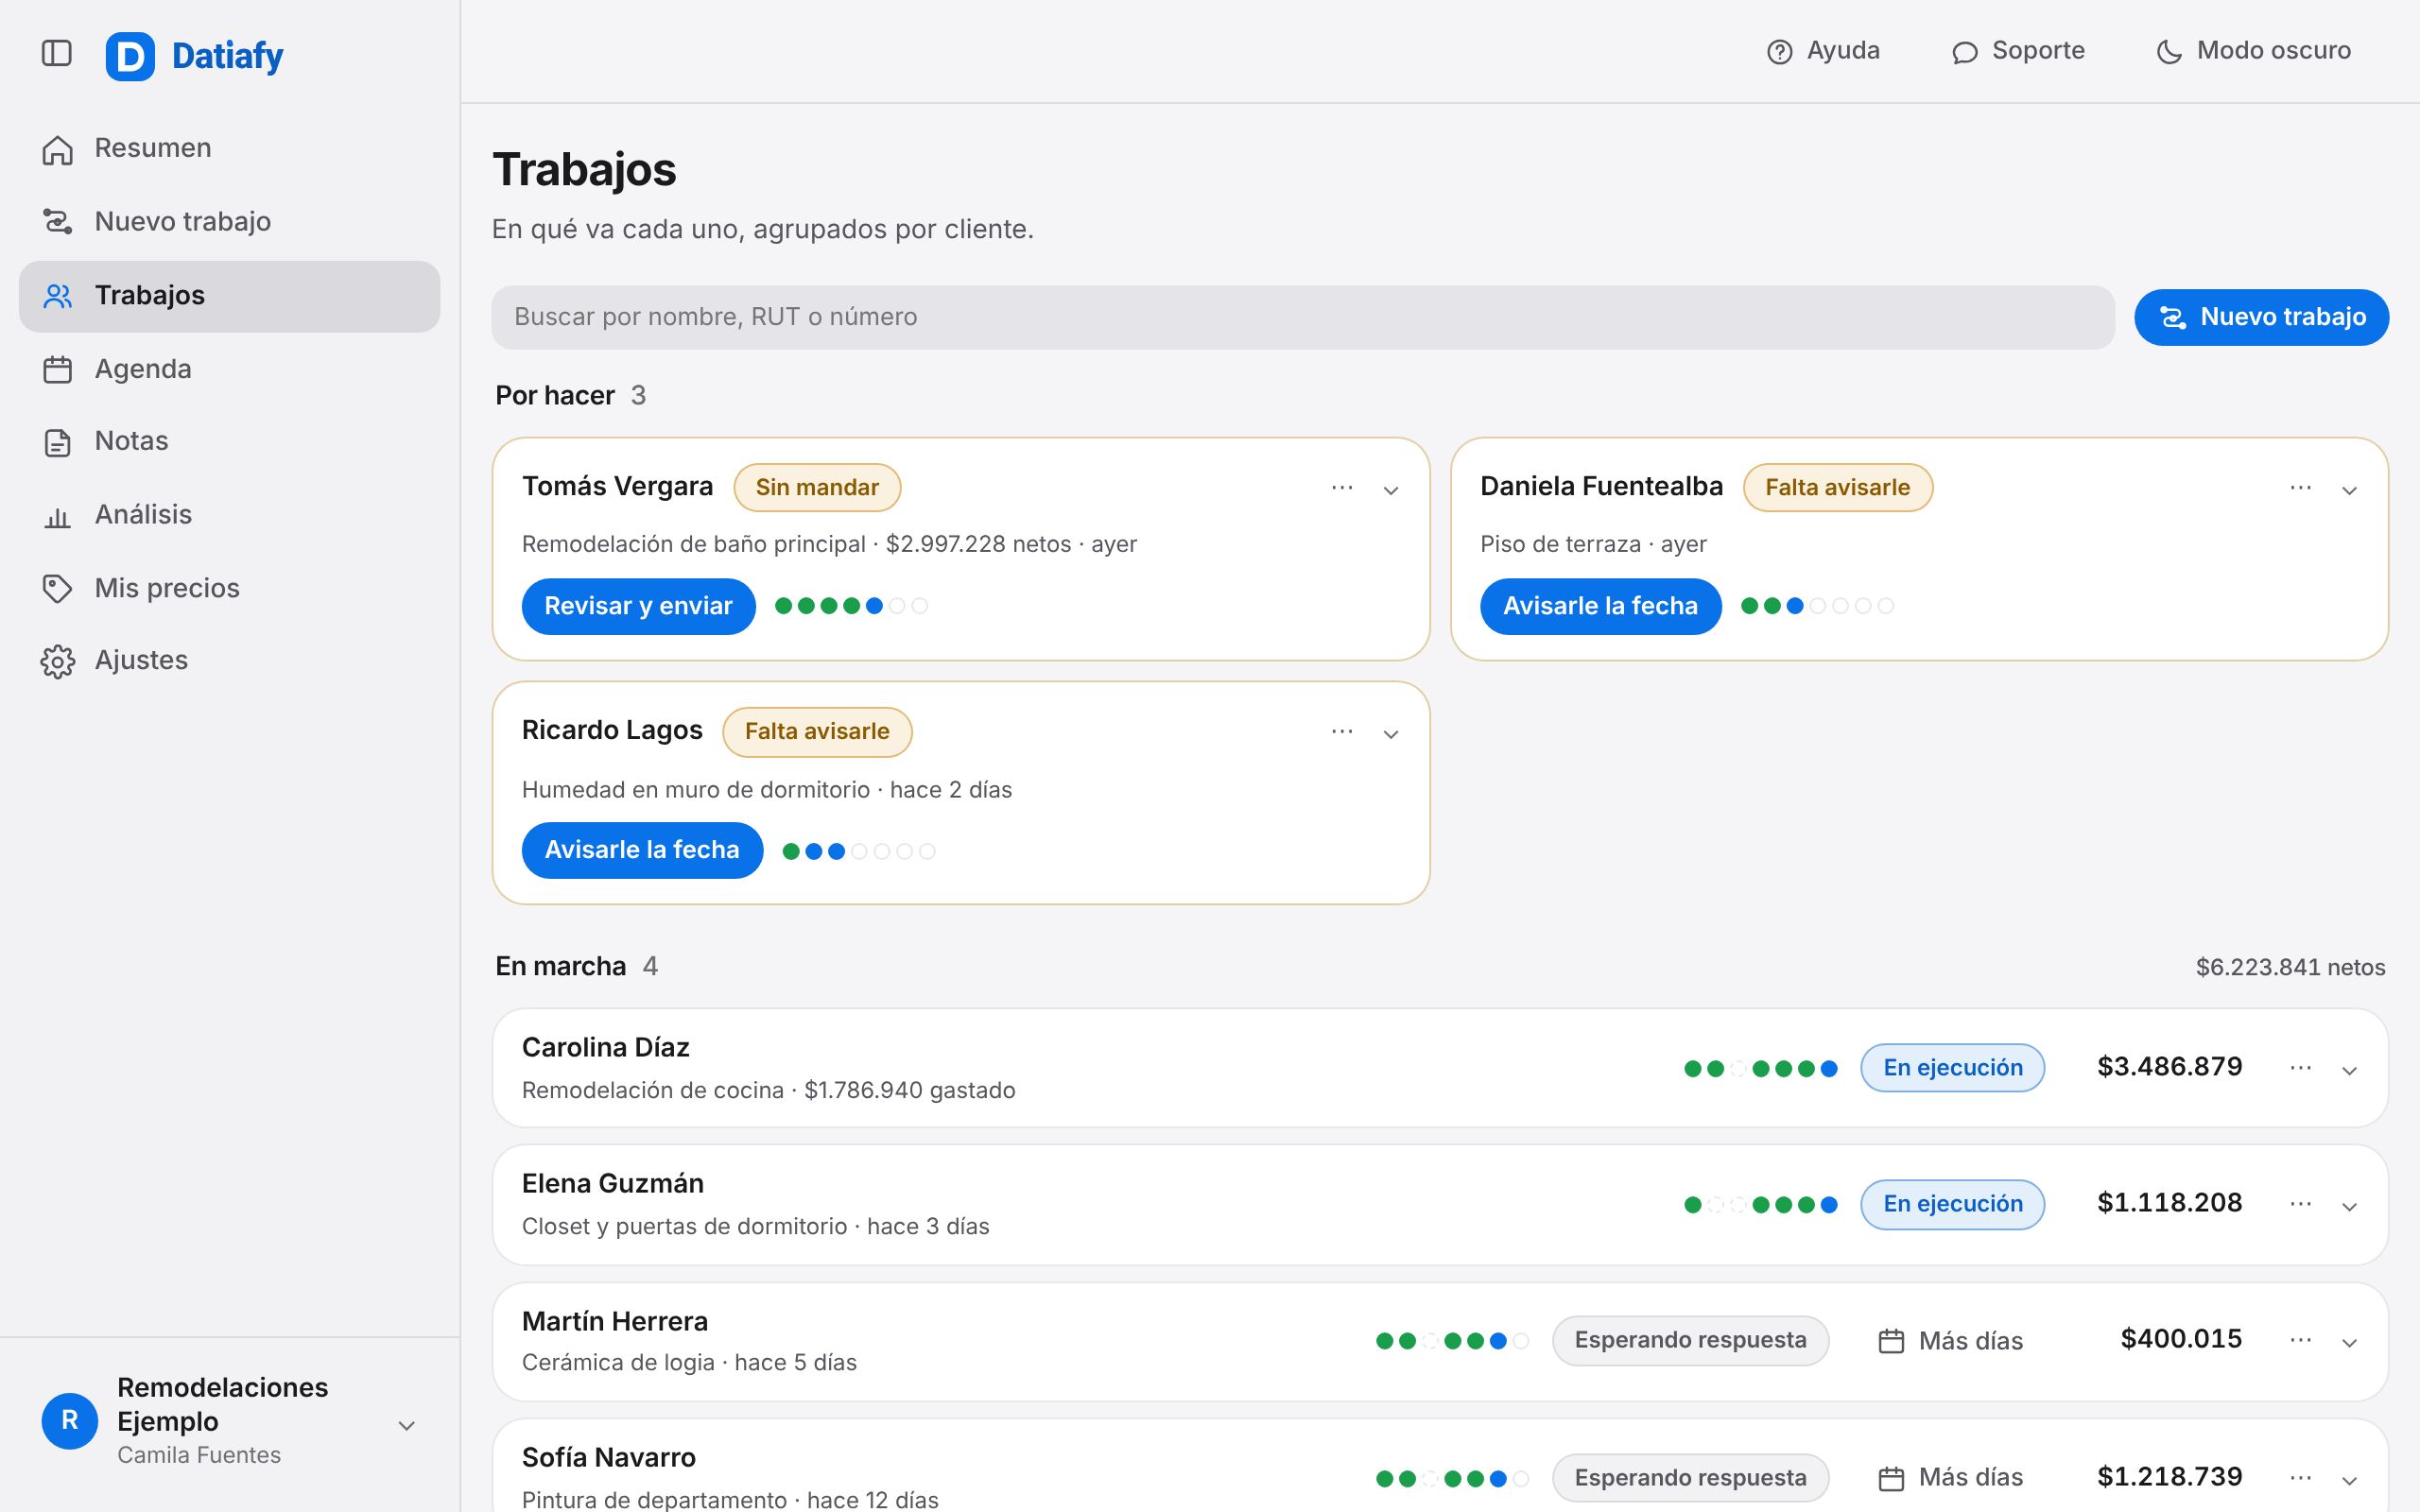Screen dimensions: 2420x1512
Task: Expand the Tomás Vergara card
Action: [1390, 490]
